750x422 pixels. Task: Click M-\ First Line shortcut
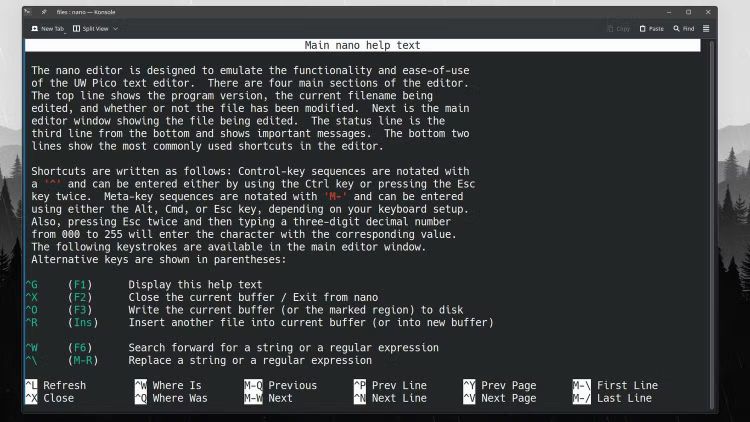tap(615, 385)
